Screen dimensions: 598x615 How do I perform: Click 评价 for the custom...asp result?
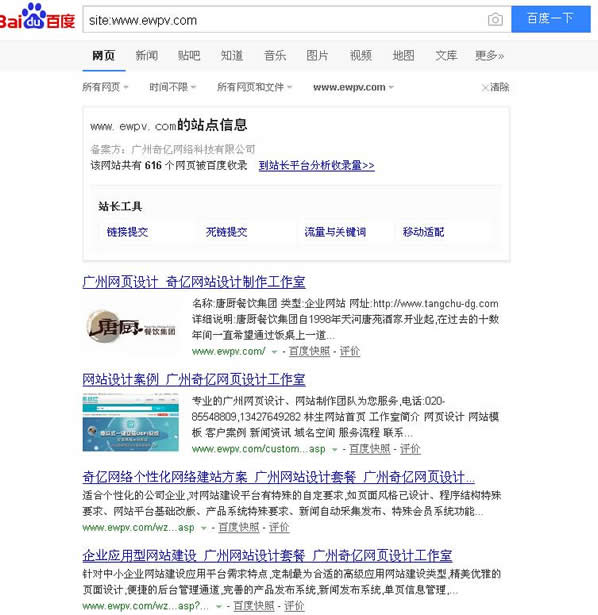(410, 449)
